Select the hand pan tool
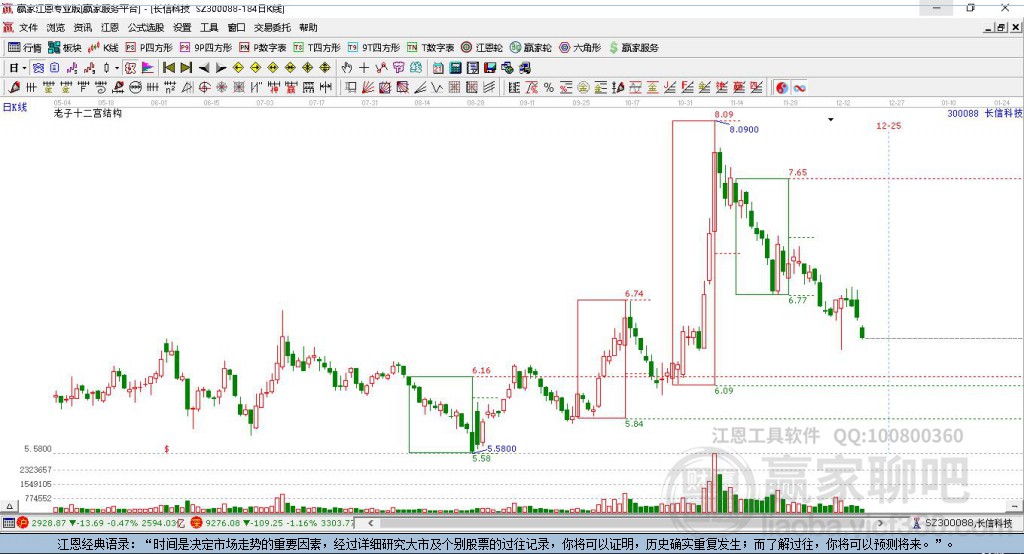 click(x=347, y=68)
